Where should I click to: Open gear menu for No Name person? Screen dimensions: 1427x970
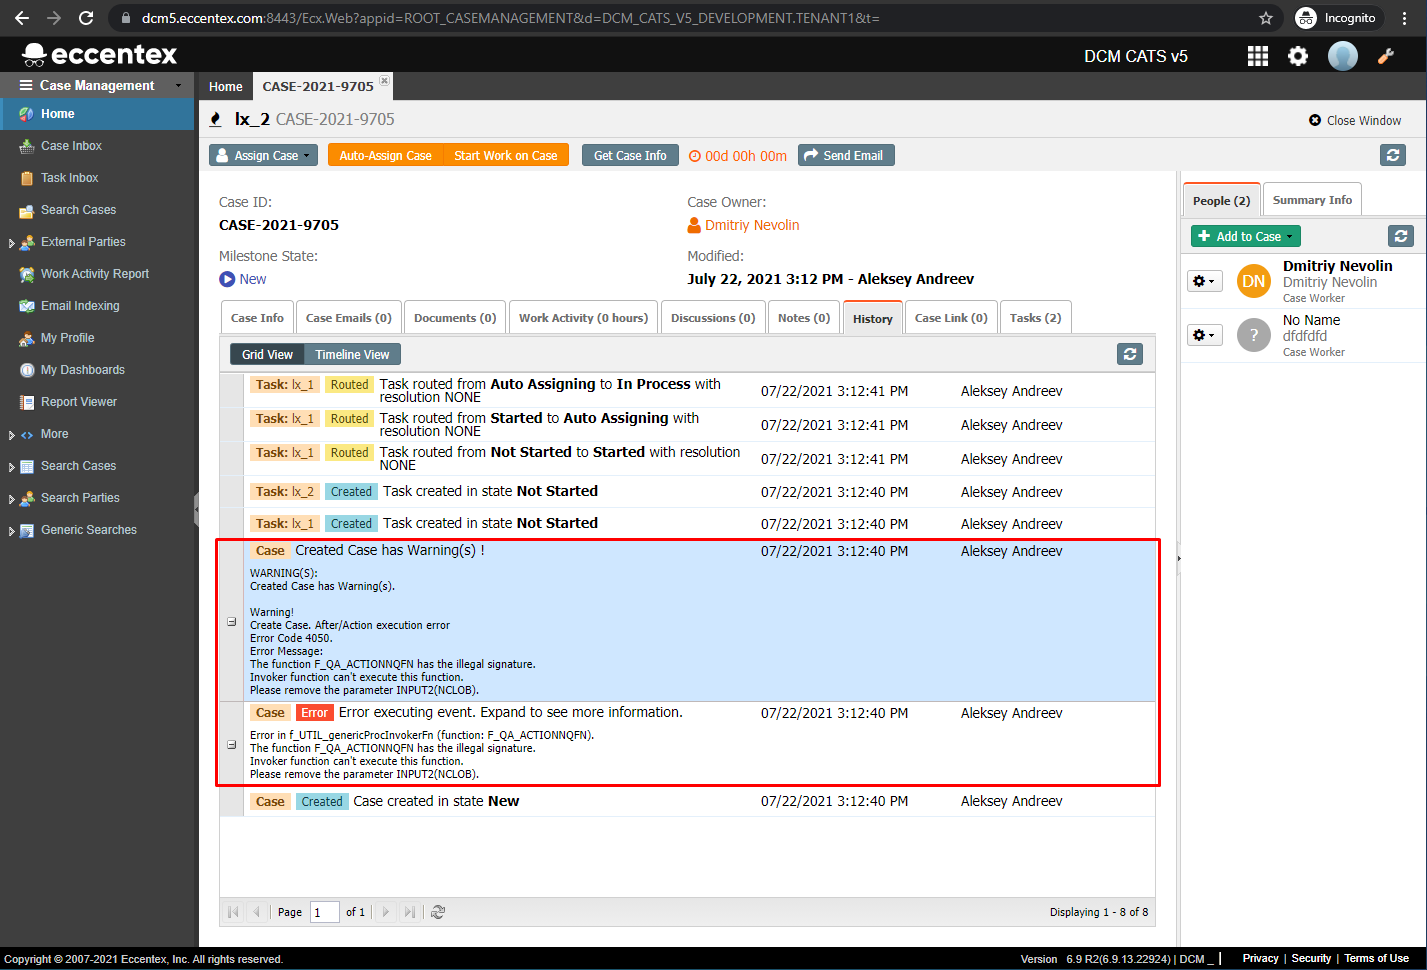1204,335
